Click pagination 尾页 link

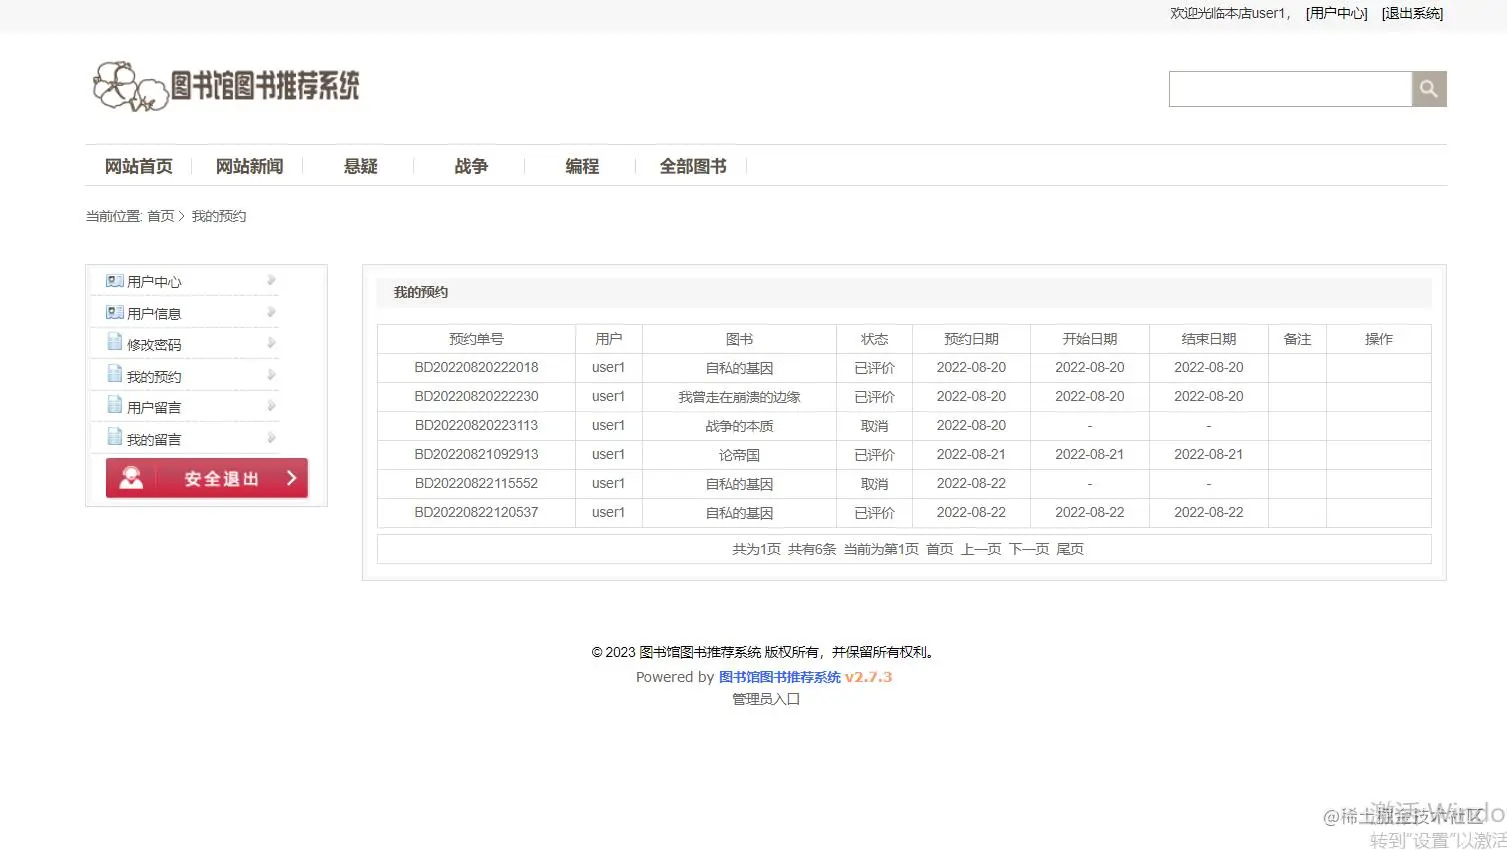(1070, 549)
